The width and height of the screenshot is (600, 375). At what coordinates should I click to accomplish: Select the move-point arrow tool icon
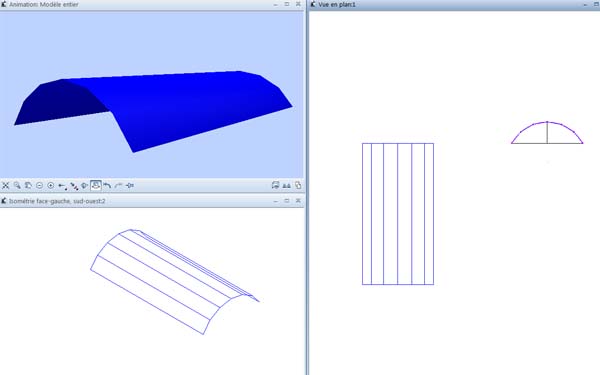[x=62, y=186]
